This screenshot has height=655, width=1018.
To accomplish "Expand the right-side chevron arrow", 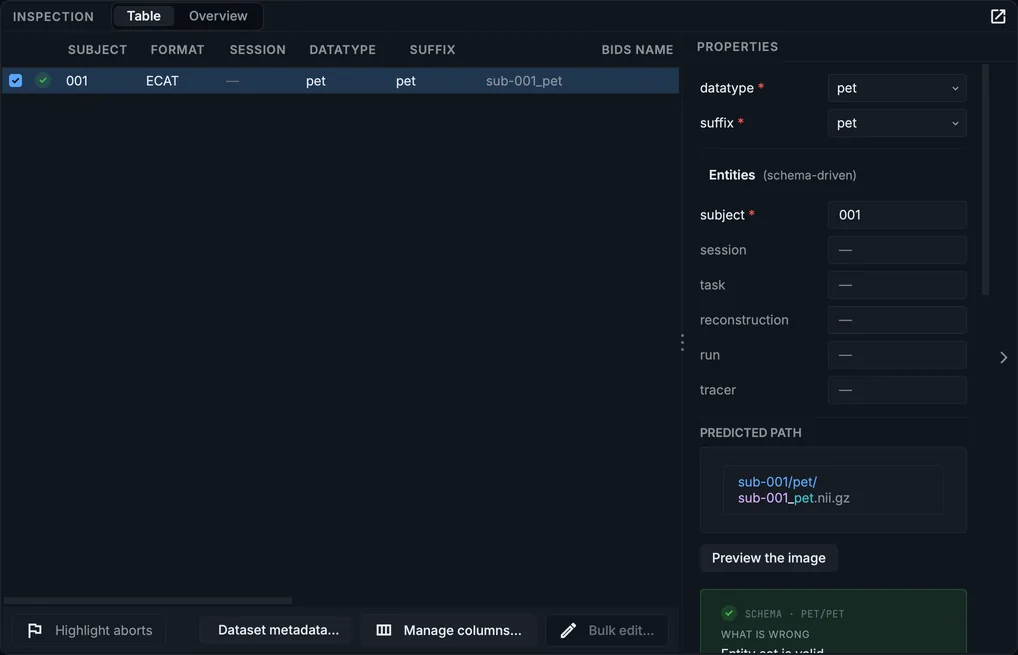I will (x=1003, y=357).
